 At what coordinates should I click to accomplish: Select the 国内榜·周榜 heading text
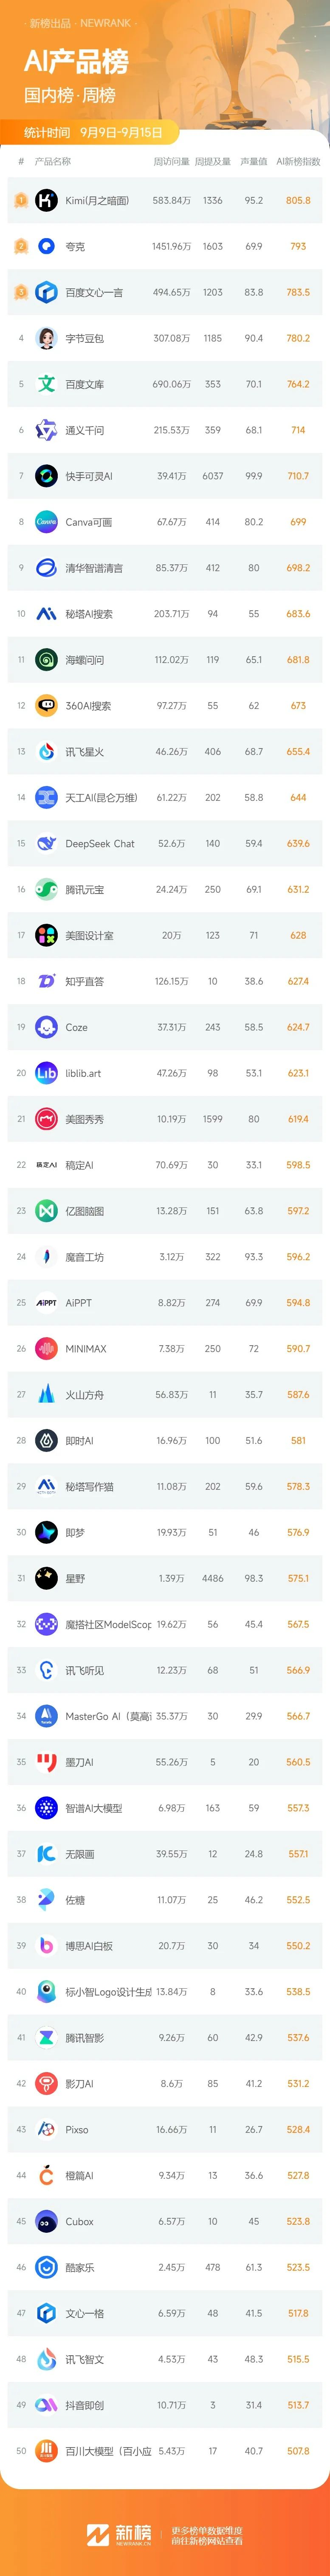(70, 95)
